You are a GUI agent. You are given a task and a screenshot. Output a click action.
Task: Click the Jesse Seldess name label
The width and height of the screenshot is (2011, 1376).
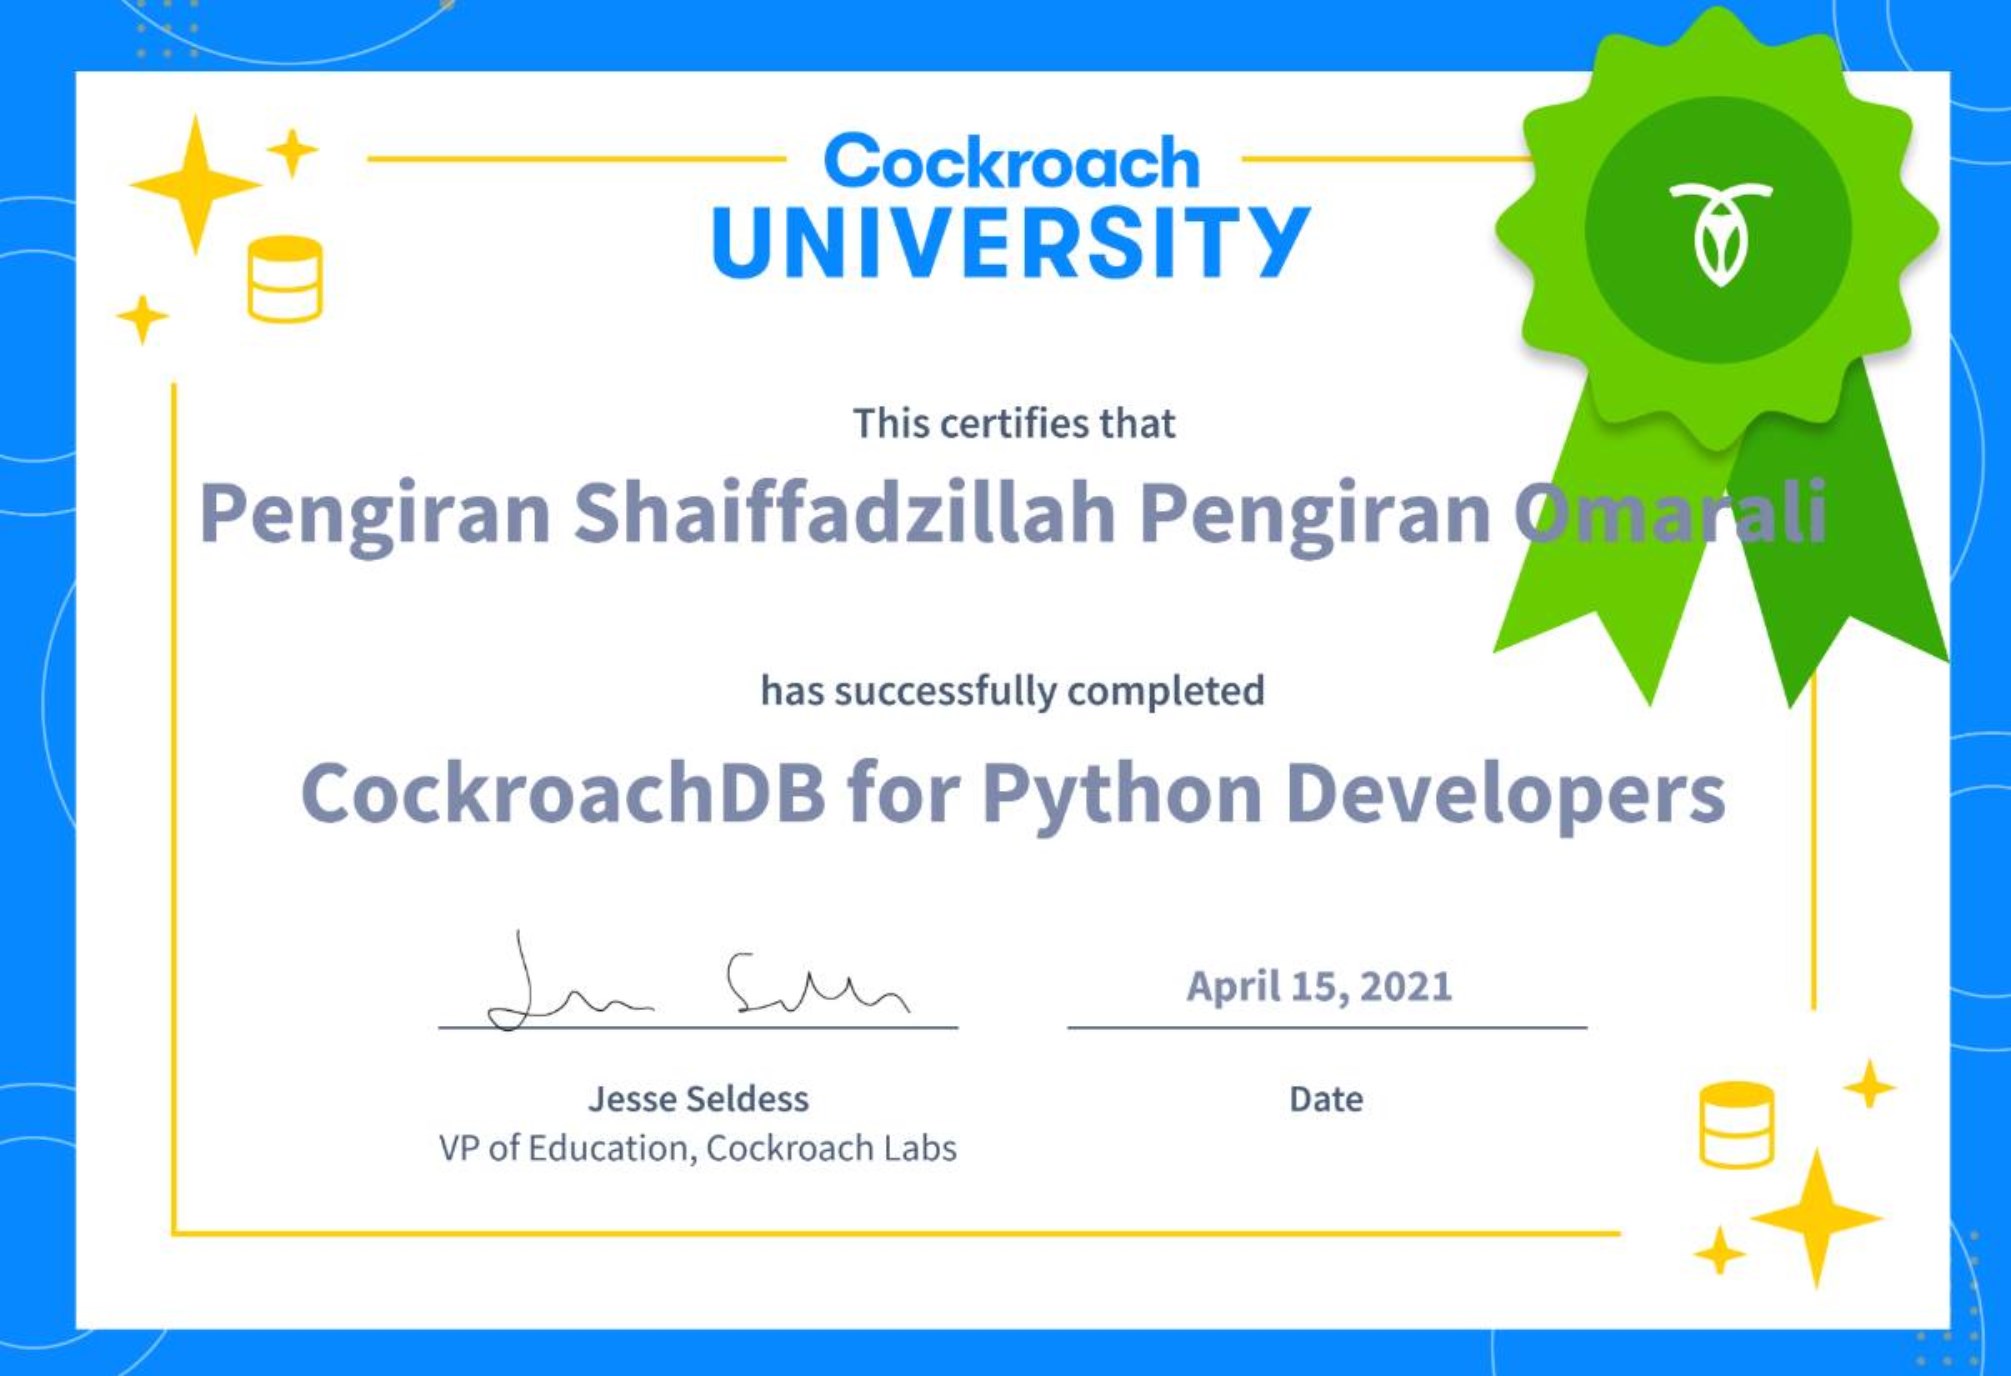coord(698,1100)
